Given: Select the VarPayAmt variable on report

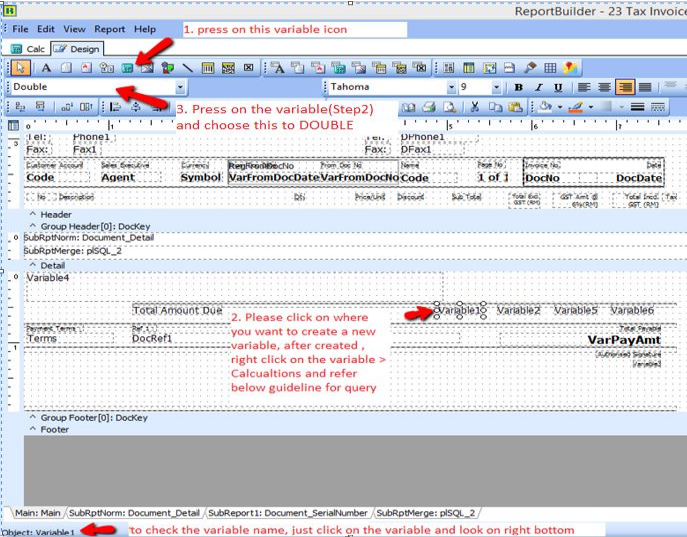Looking at the screenshot, I should [x=625, y=340].
